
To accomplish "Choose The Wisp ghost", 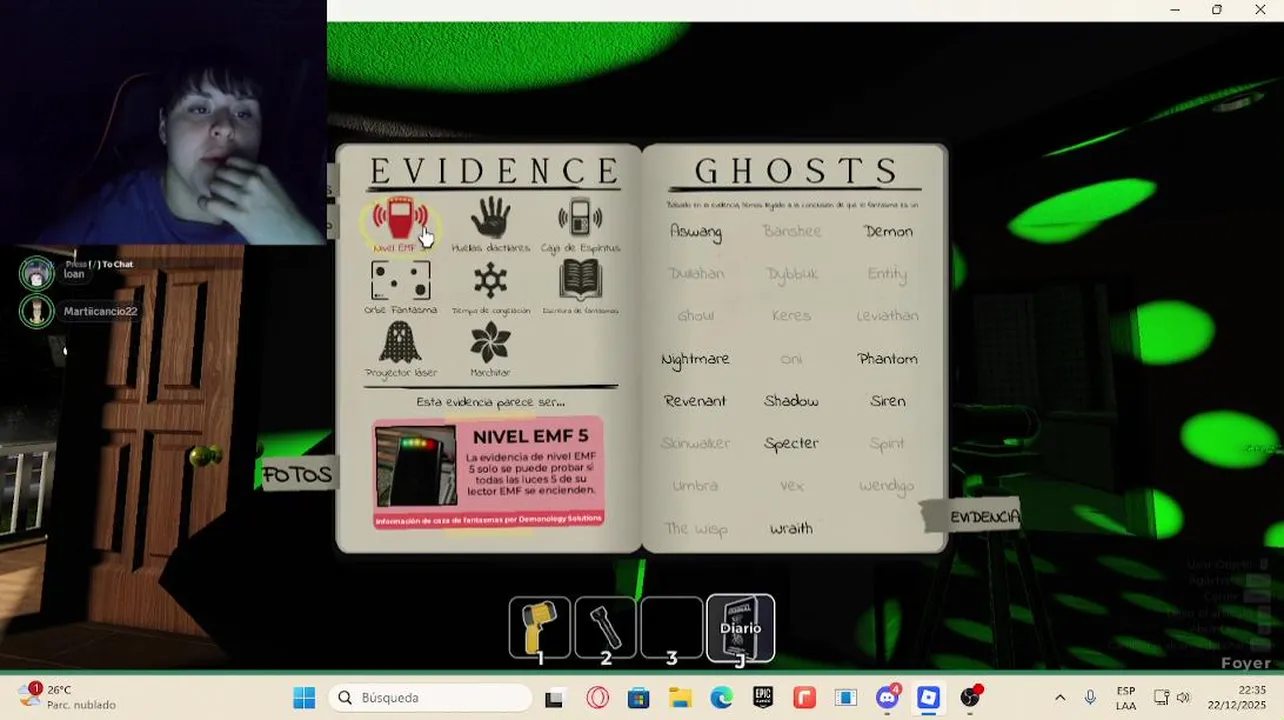I will click(695, 528).
